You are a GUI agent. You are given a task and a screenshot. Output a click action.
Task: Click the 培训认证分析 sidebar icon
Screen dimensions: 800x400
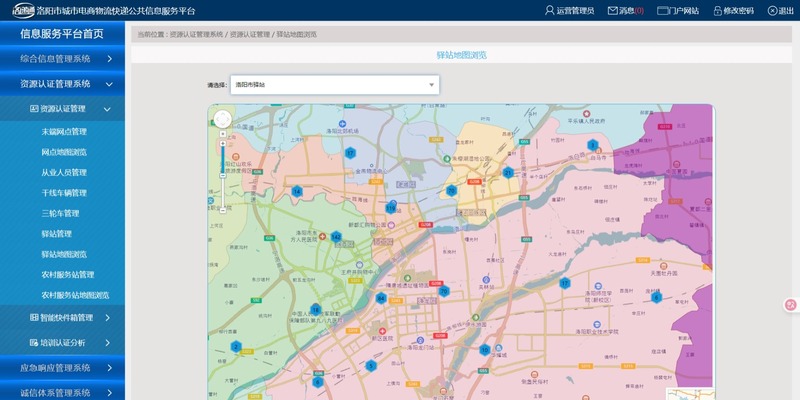click(x=34, y=343)
